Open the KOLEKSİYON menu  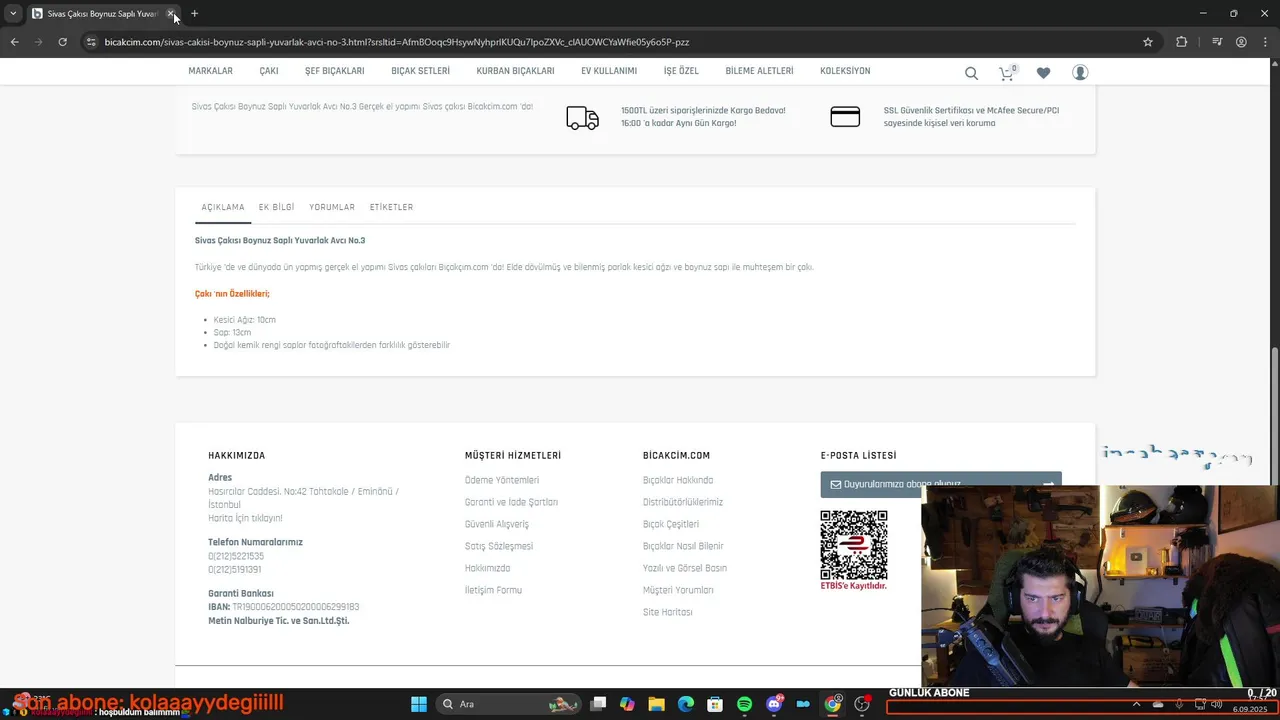845,71
